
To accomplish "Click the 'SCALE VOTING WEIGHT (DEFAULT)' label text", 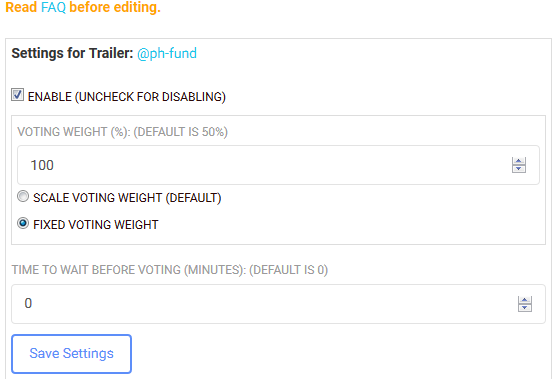I will (x=127, y=198).
